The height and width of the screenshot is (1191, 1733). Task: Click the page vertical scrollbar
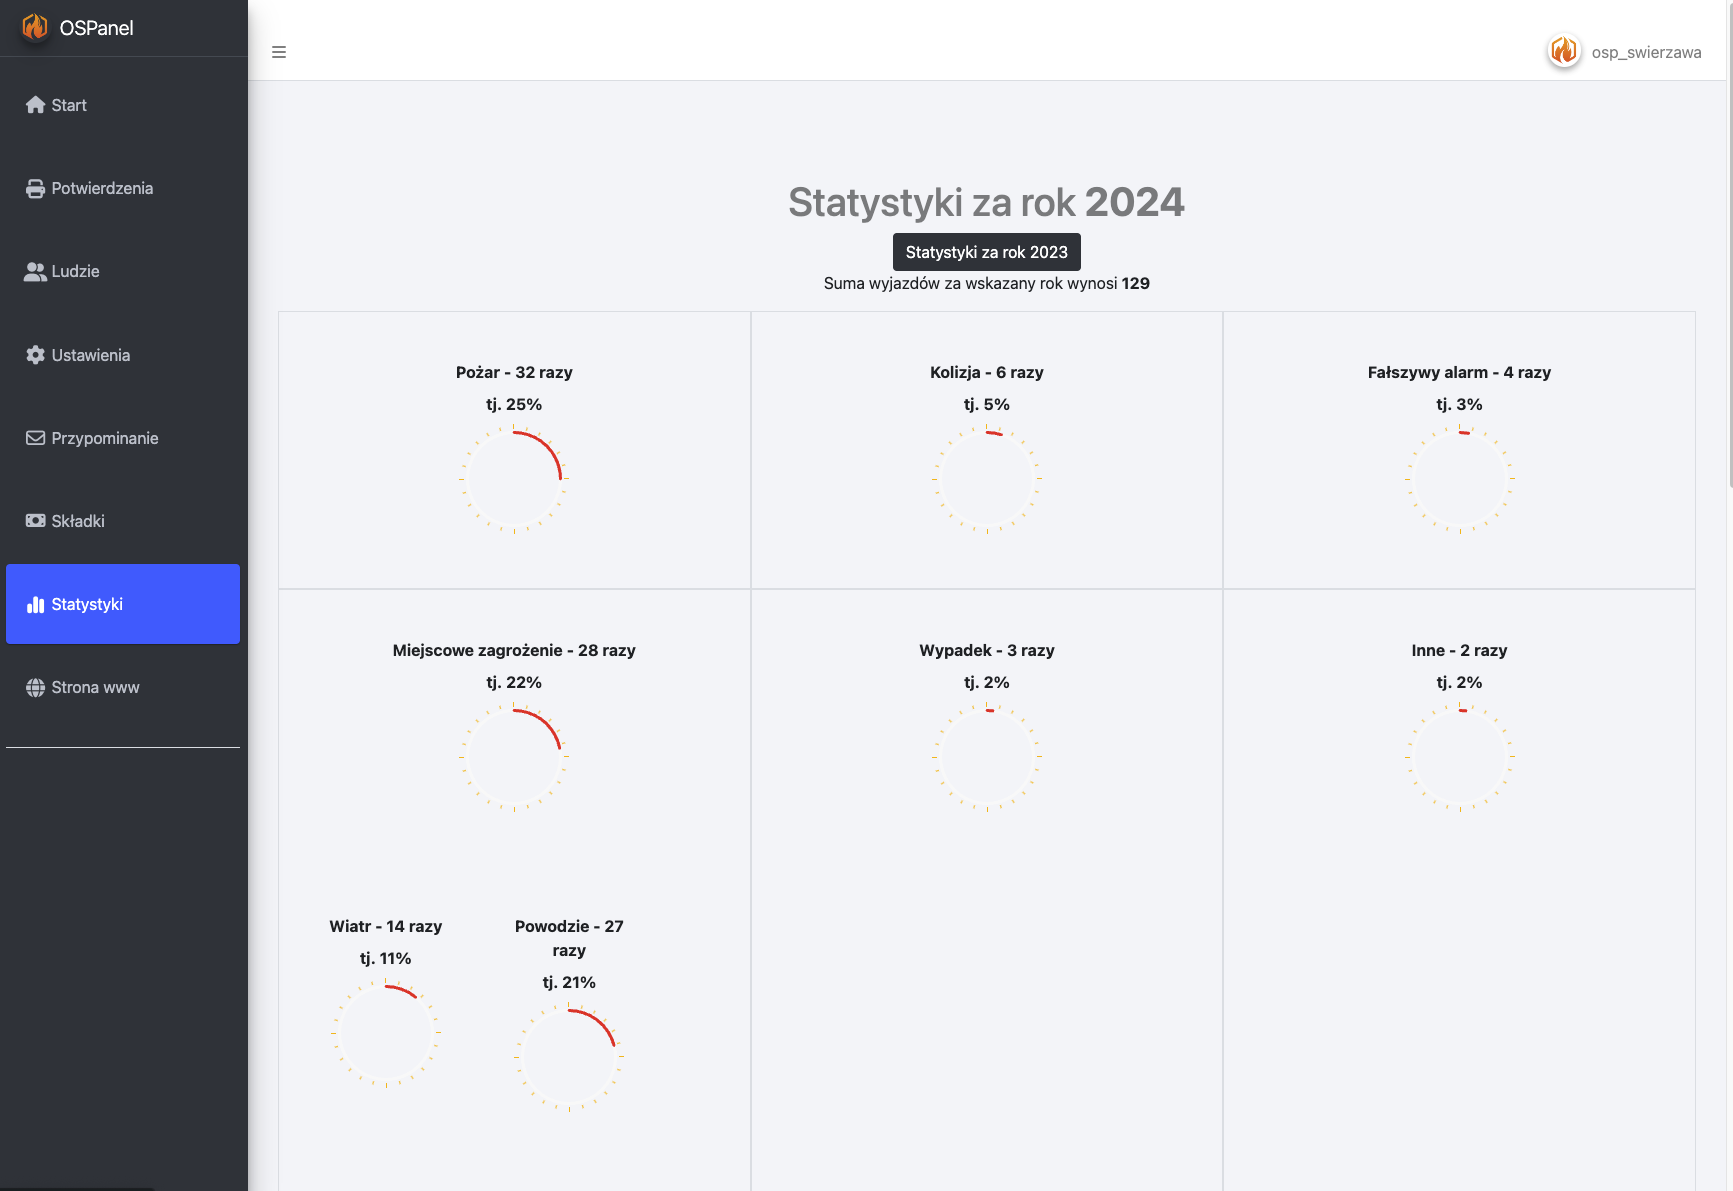pos(1729,245)
